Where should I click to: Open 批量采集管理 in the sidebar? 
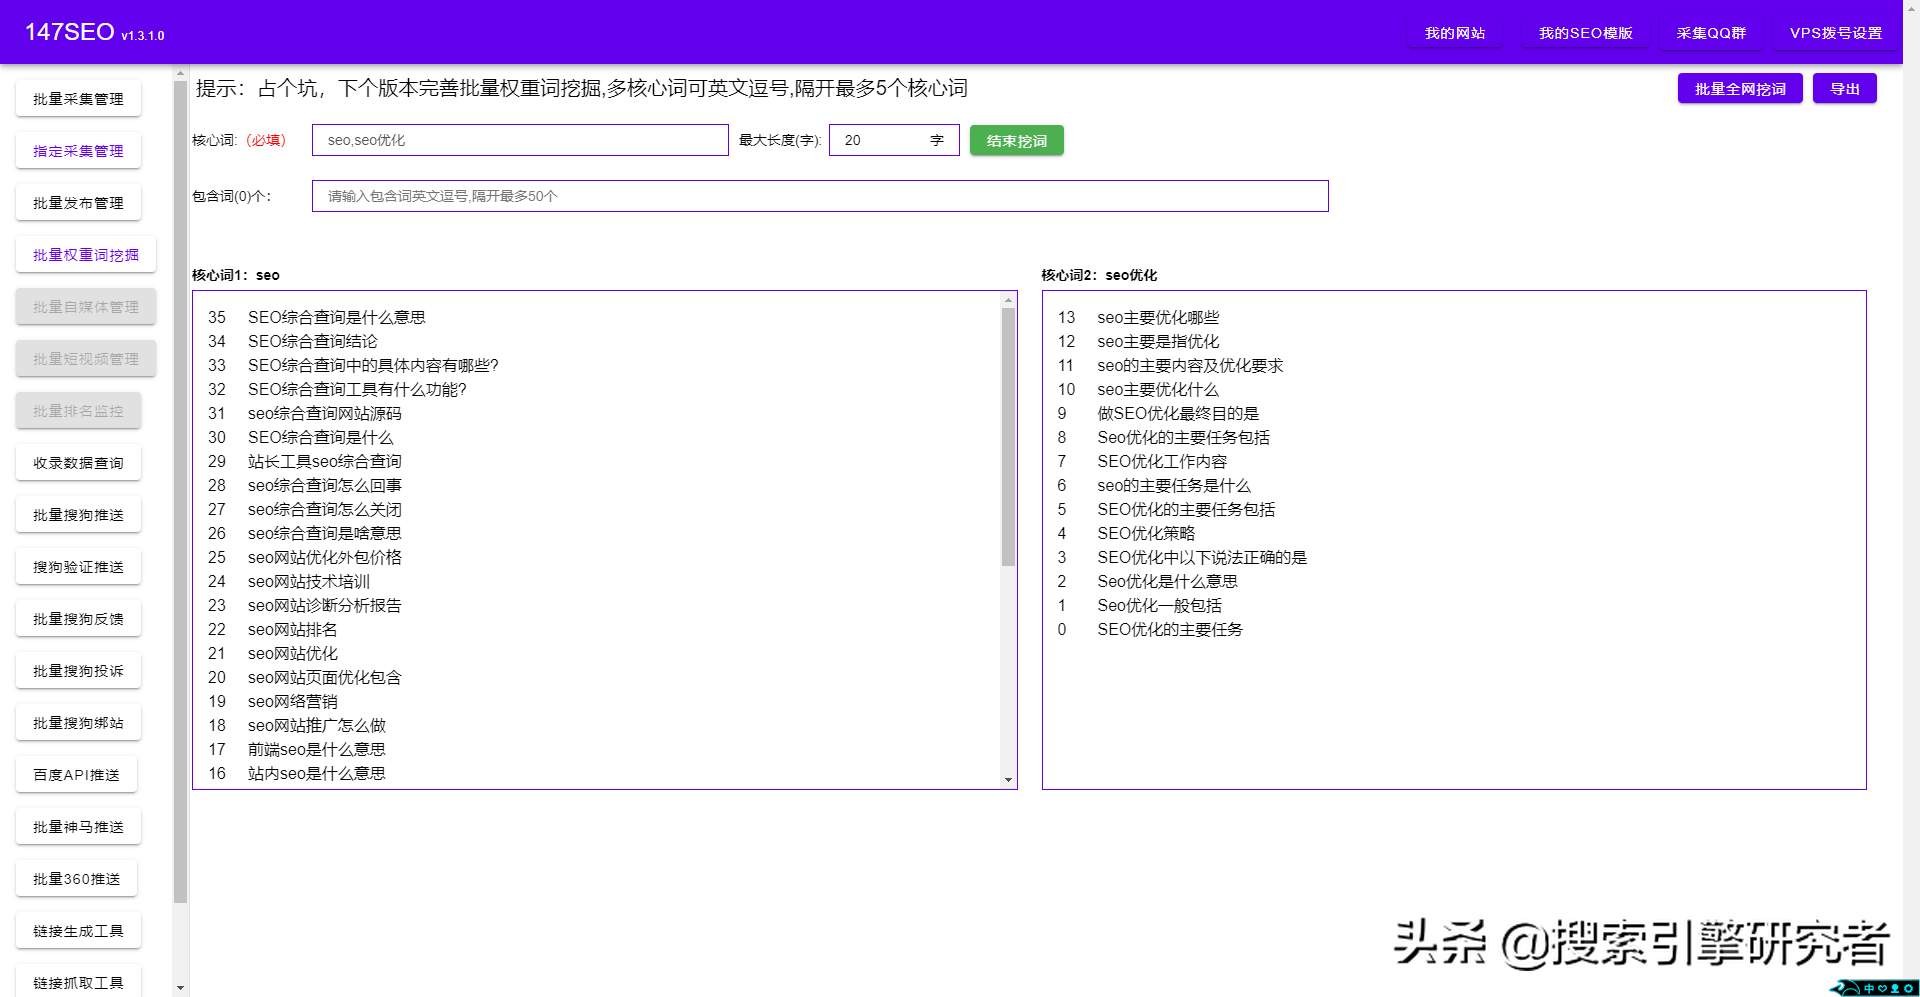[x=78, y=98]
